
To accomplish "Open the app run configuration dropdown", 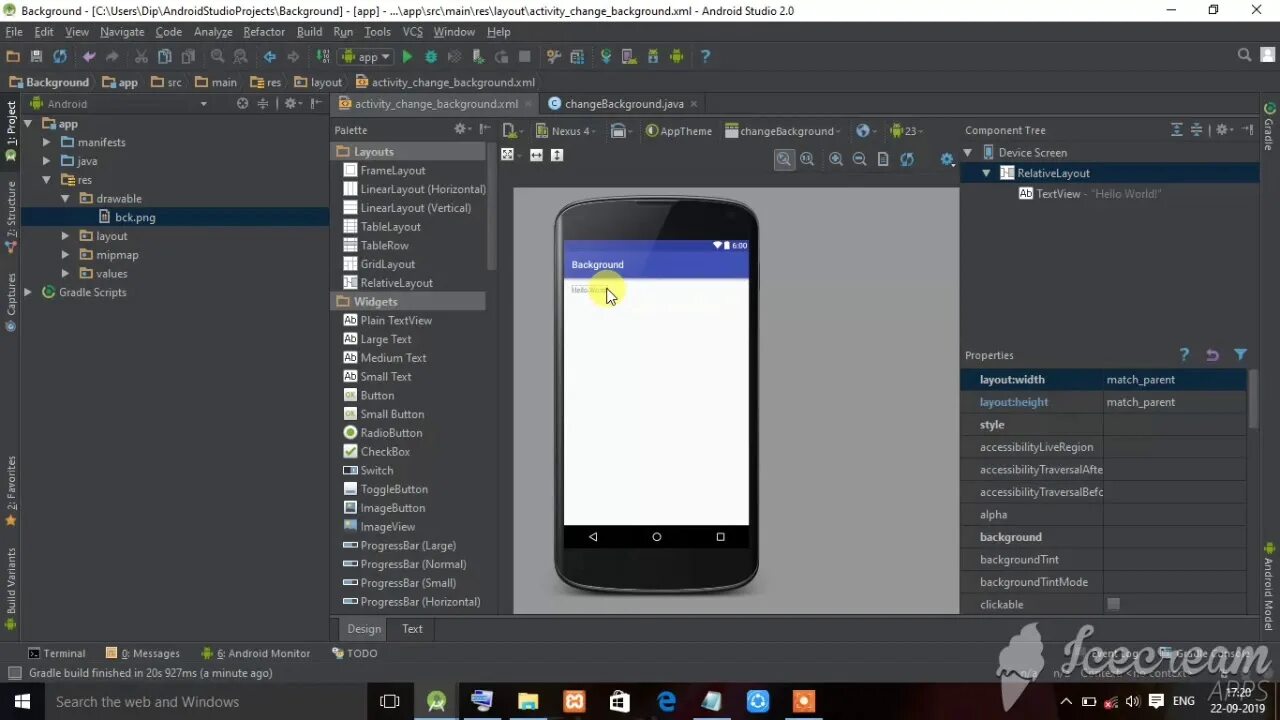I will [x=368, y=57].
